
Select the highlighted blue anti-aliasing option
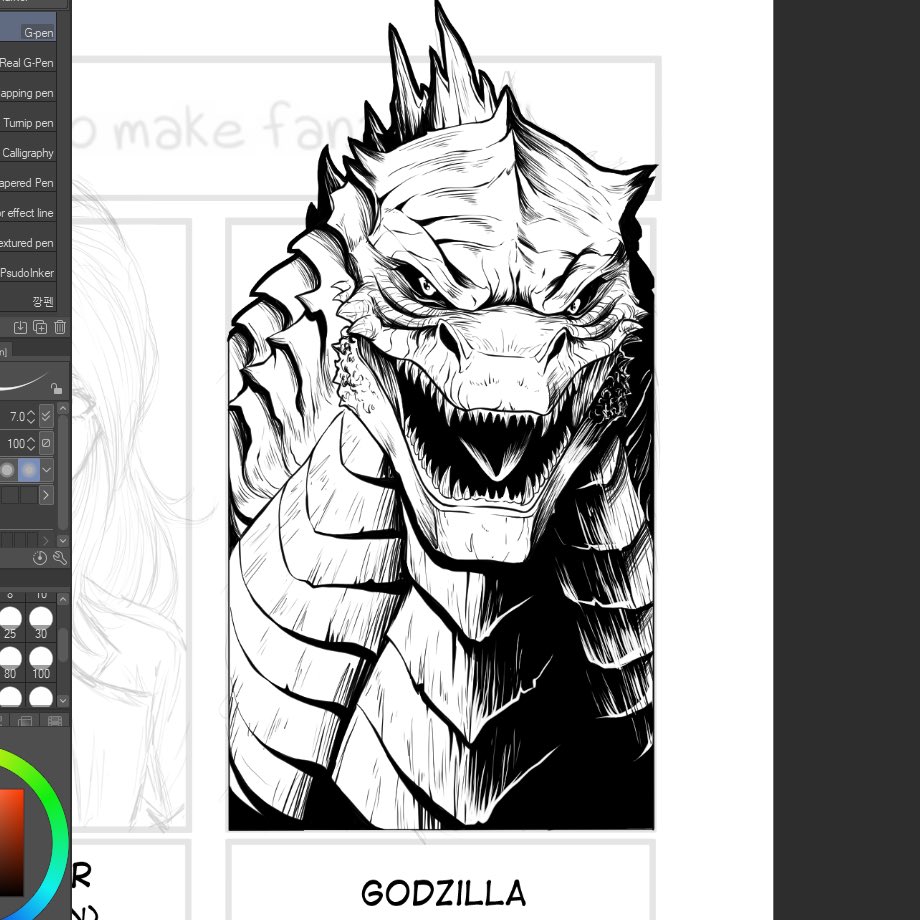tap(29, 470)
